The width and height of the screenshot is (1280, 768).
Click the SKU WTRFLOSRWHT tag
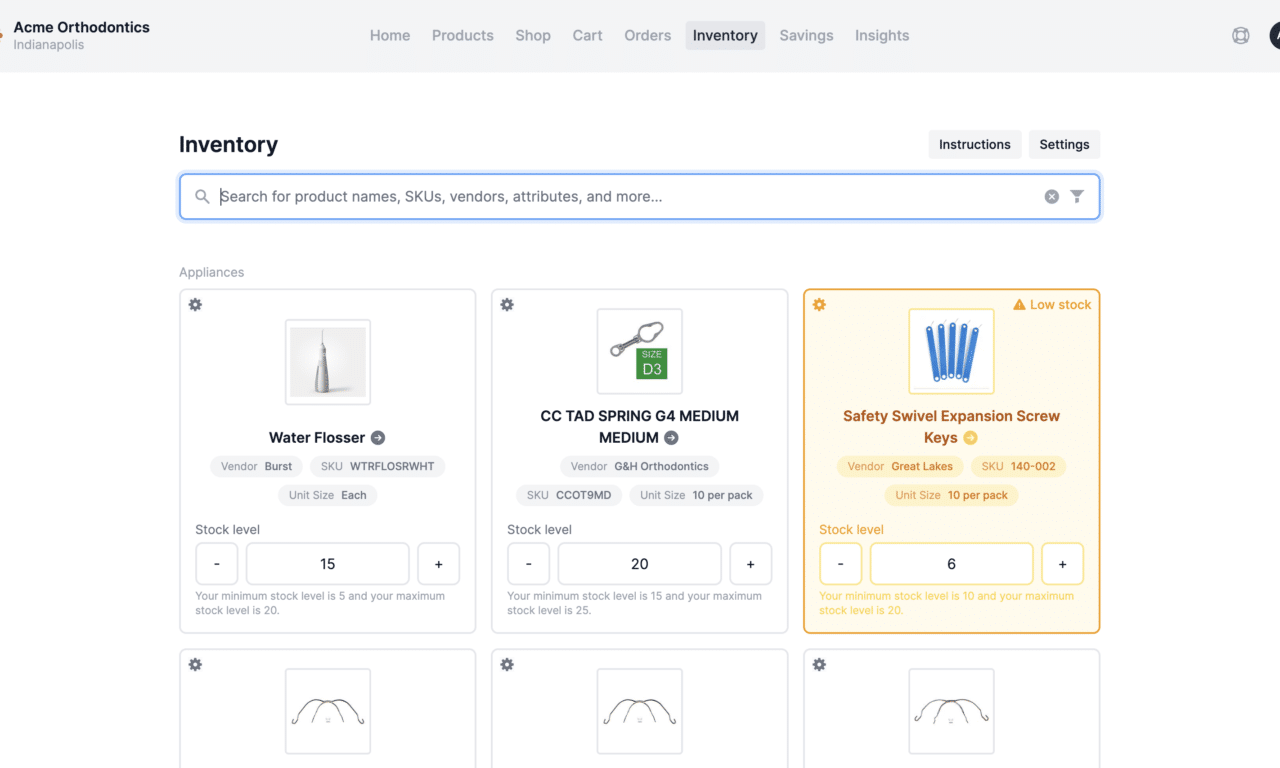pyautogui.click(x=378, y=467)
